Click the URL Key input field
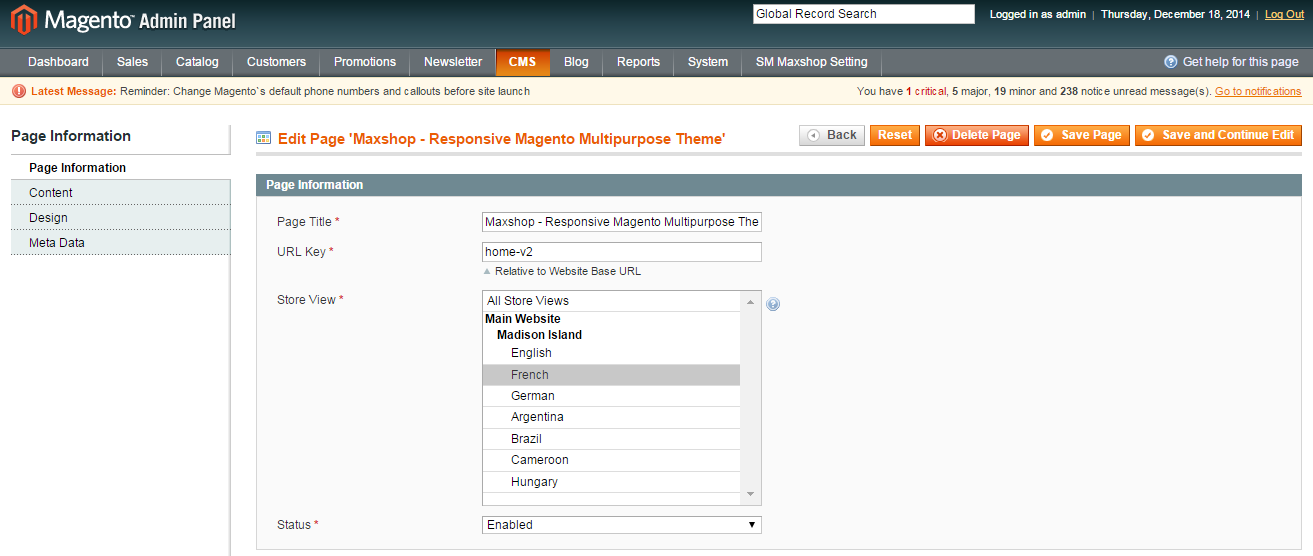 pyautogui.click(x=622, y=252)
